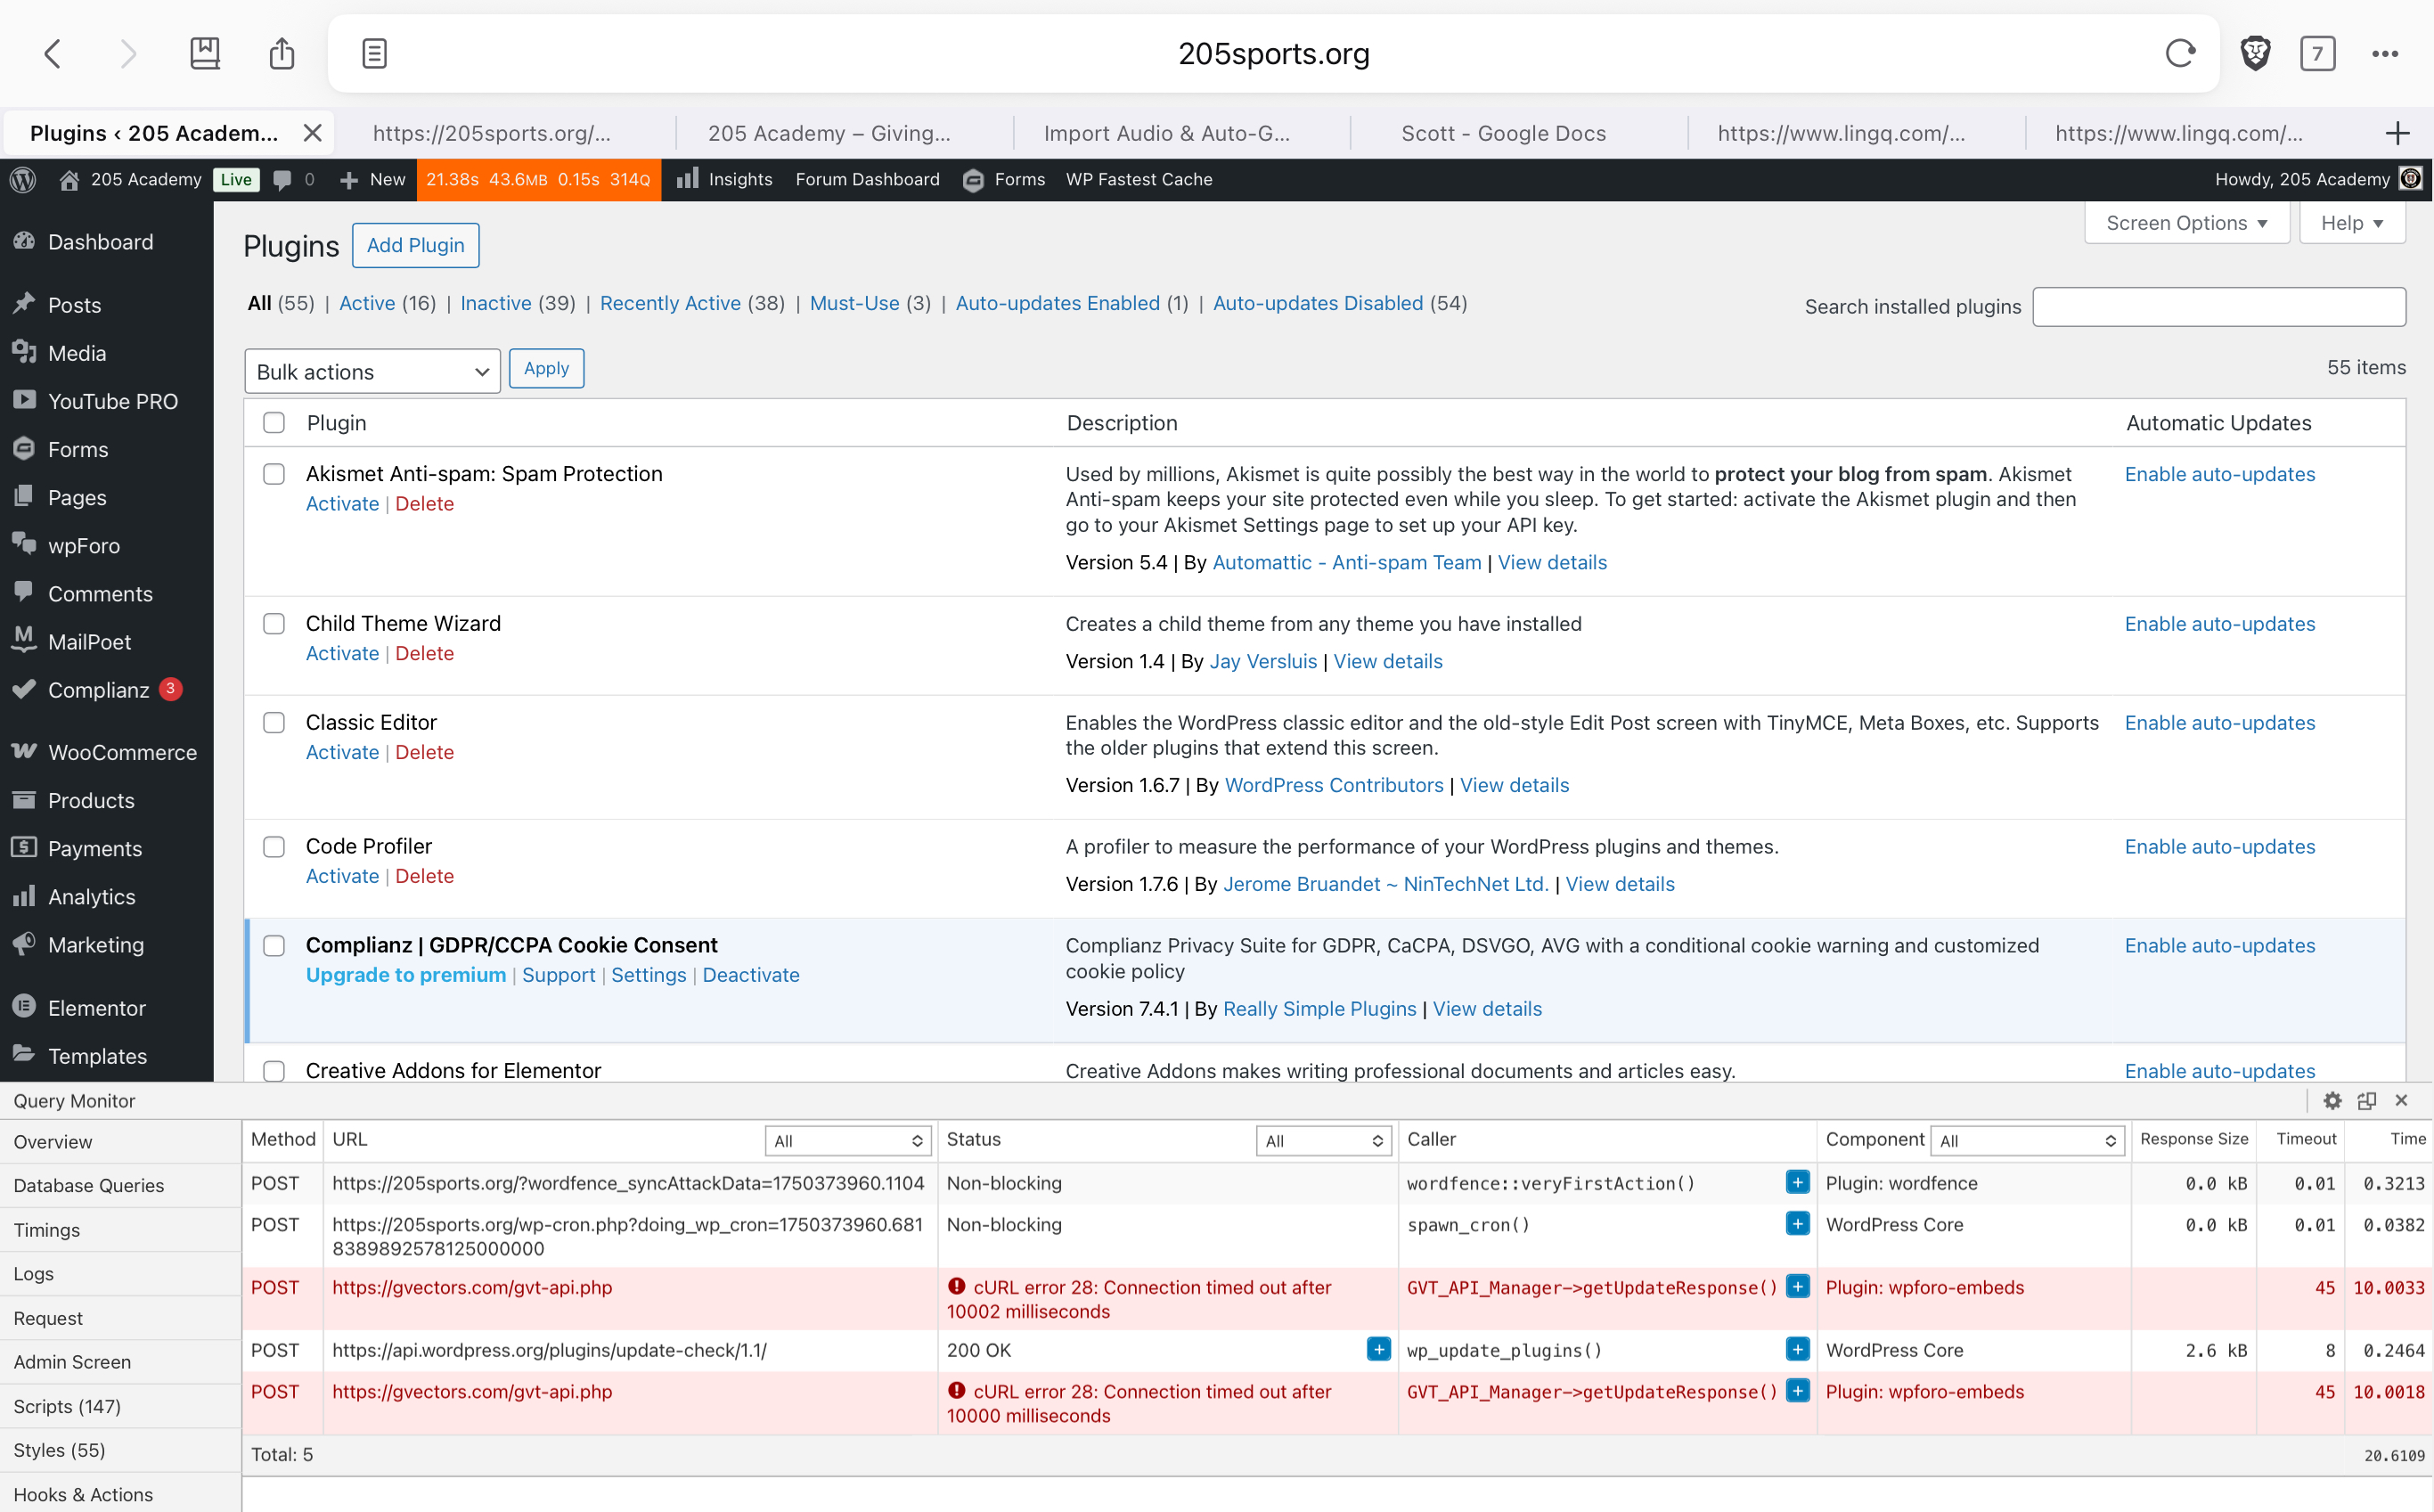Open the orange Query Monitor stats in admin bar

click(538, 179)
